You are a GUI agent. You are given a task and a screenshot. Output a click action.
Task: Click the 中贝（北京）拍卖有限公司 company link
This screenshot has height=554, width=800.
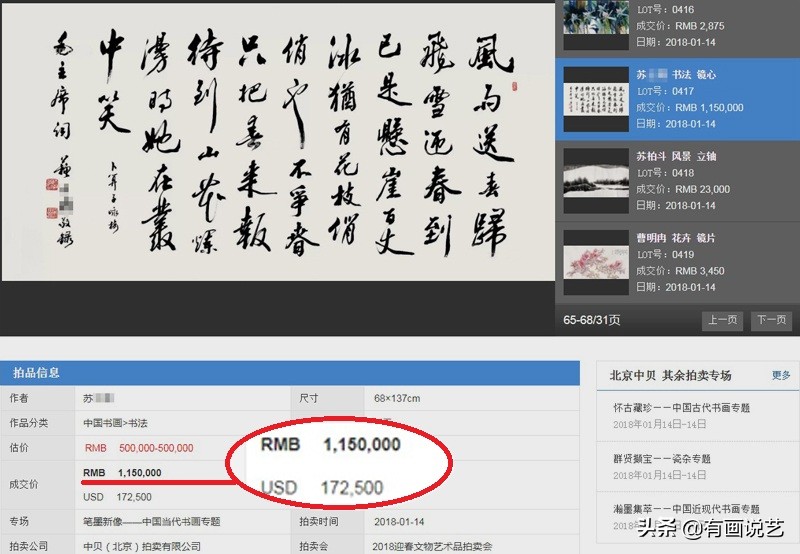coord(142,546)
